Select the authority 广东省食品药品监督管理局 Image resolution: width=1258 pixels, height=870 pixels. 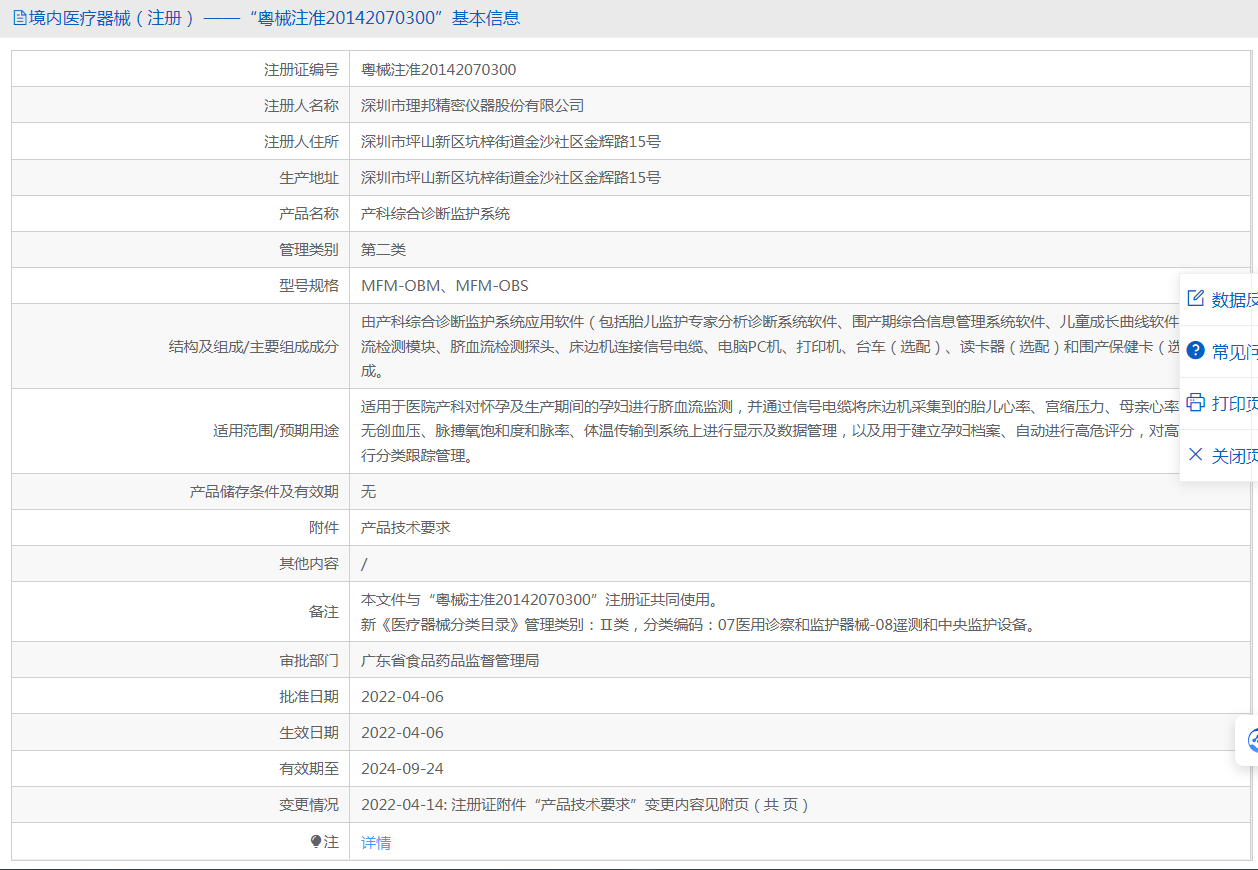(450, 661)
